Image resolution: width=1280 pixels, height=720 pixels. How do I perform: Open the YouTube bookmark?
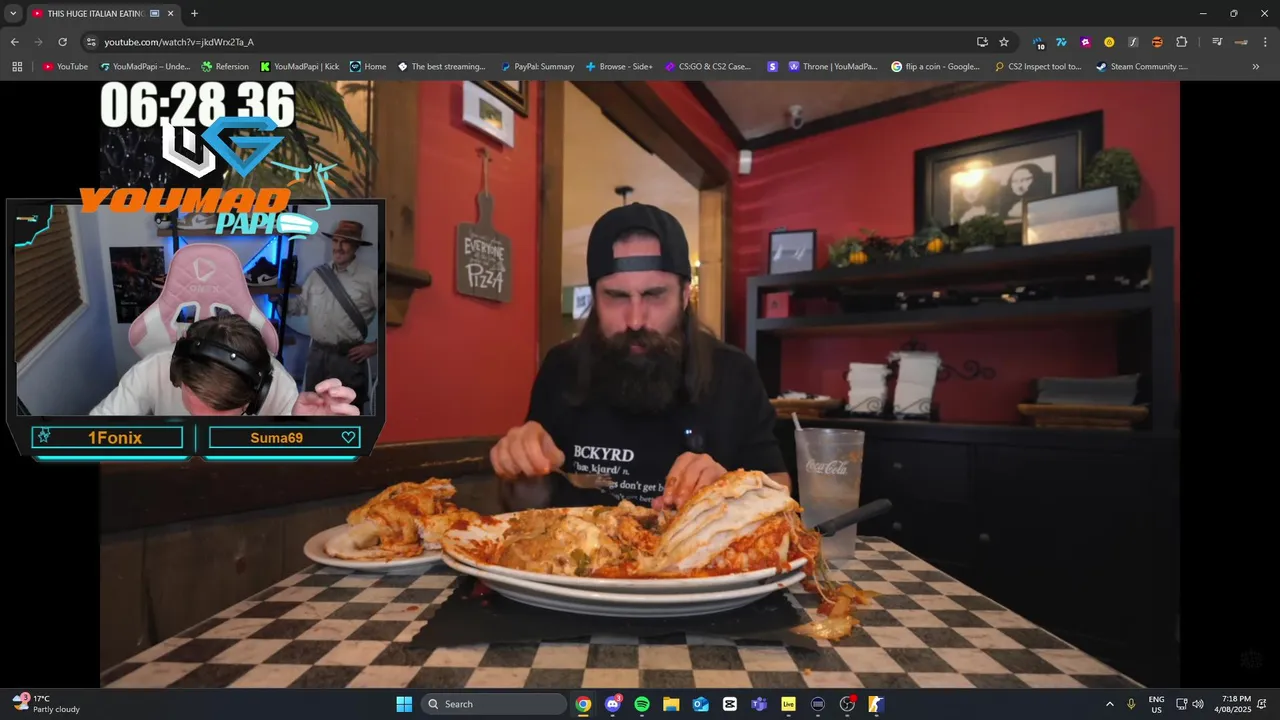65,67
